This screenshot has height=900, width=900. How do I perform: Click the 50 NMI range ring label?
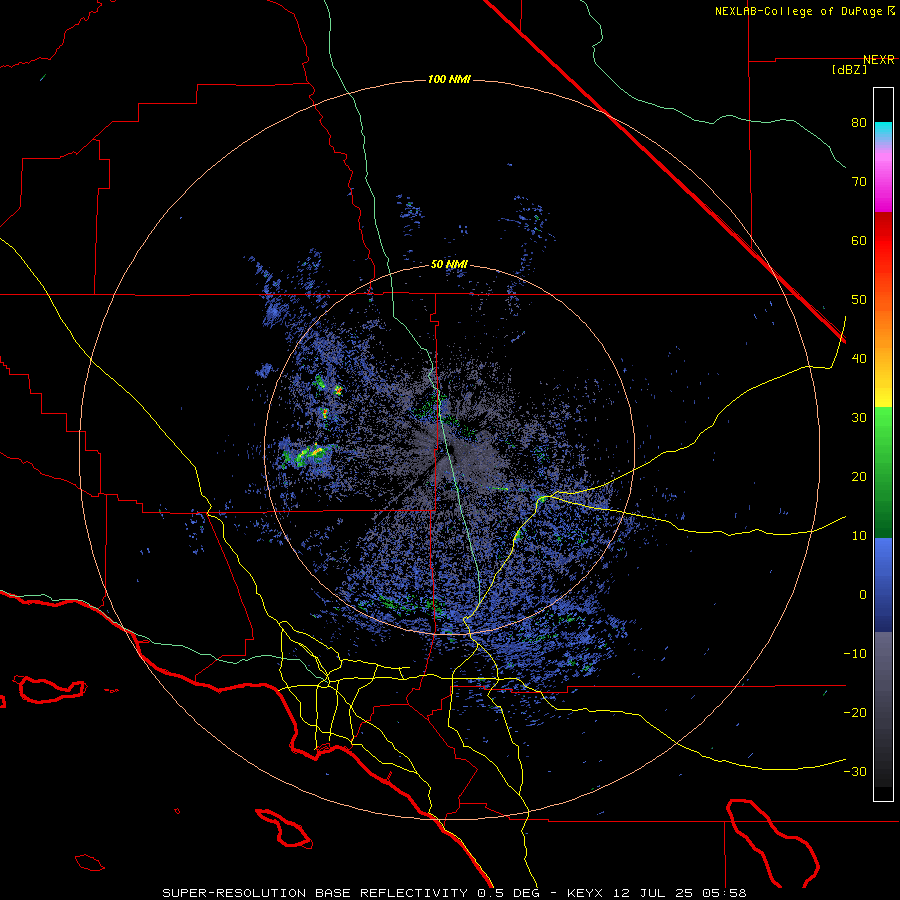point(449,265)
